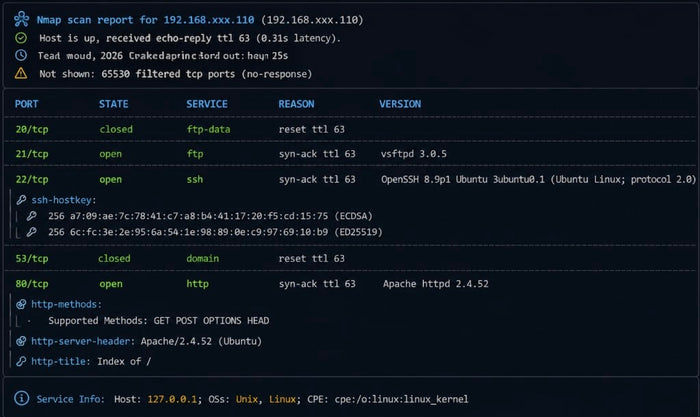This screenshot has width=700, height=417.
Task: Click the 127.0.0.1 host value
Action: tap(173, 399)
